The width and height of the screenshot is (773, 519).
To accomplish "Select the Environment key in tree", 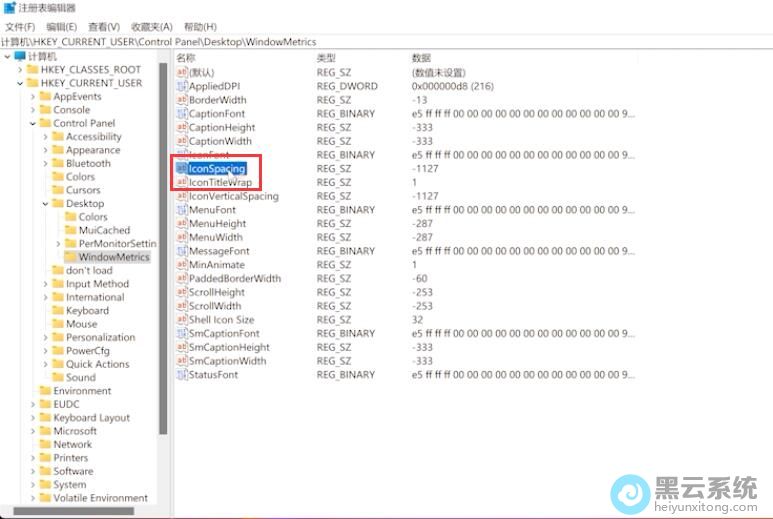I will (82, 391).
